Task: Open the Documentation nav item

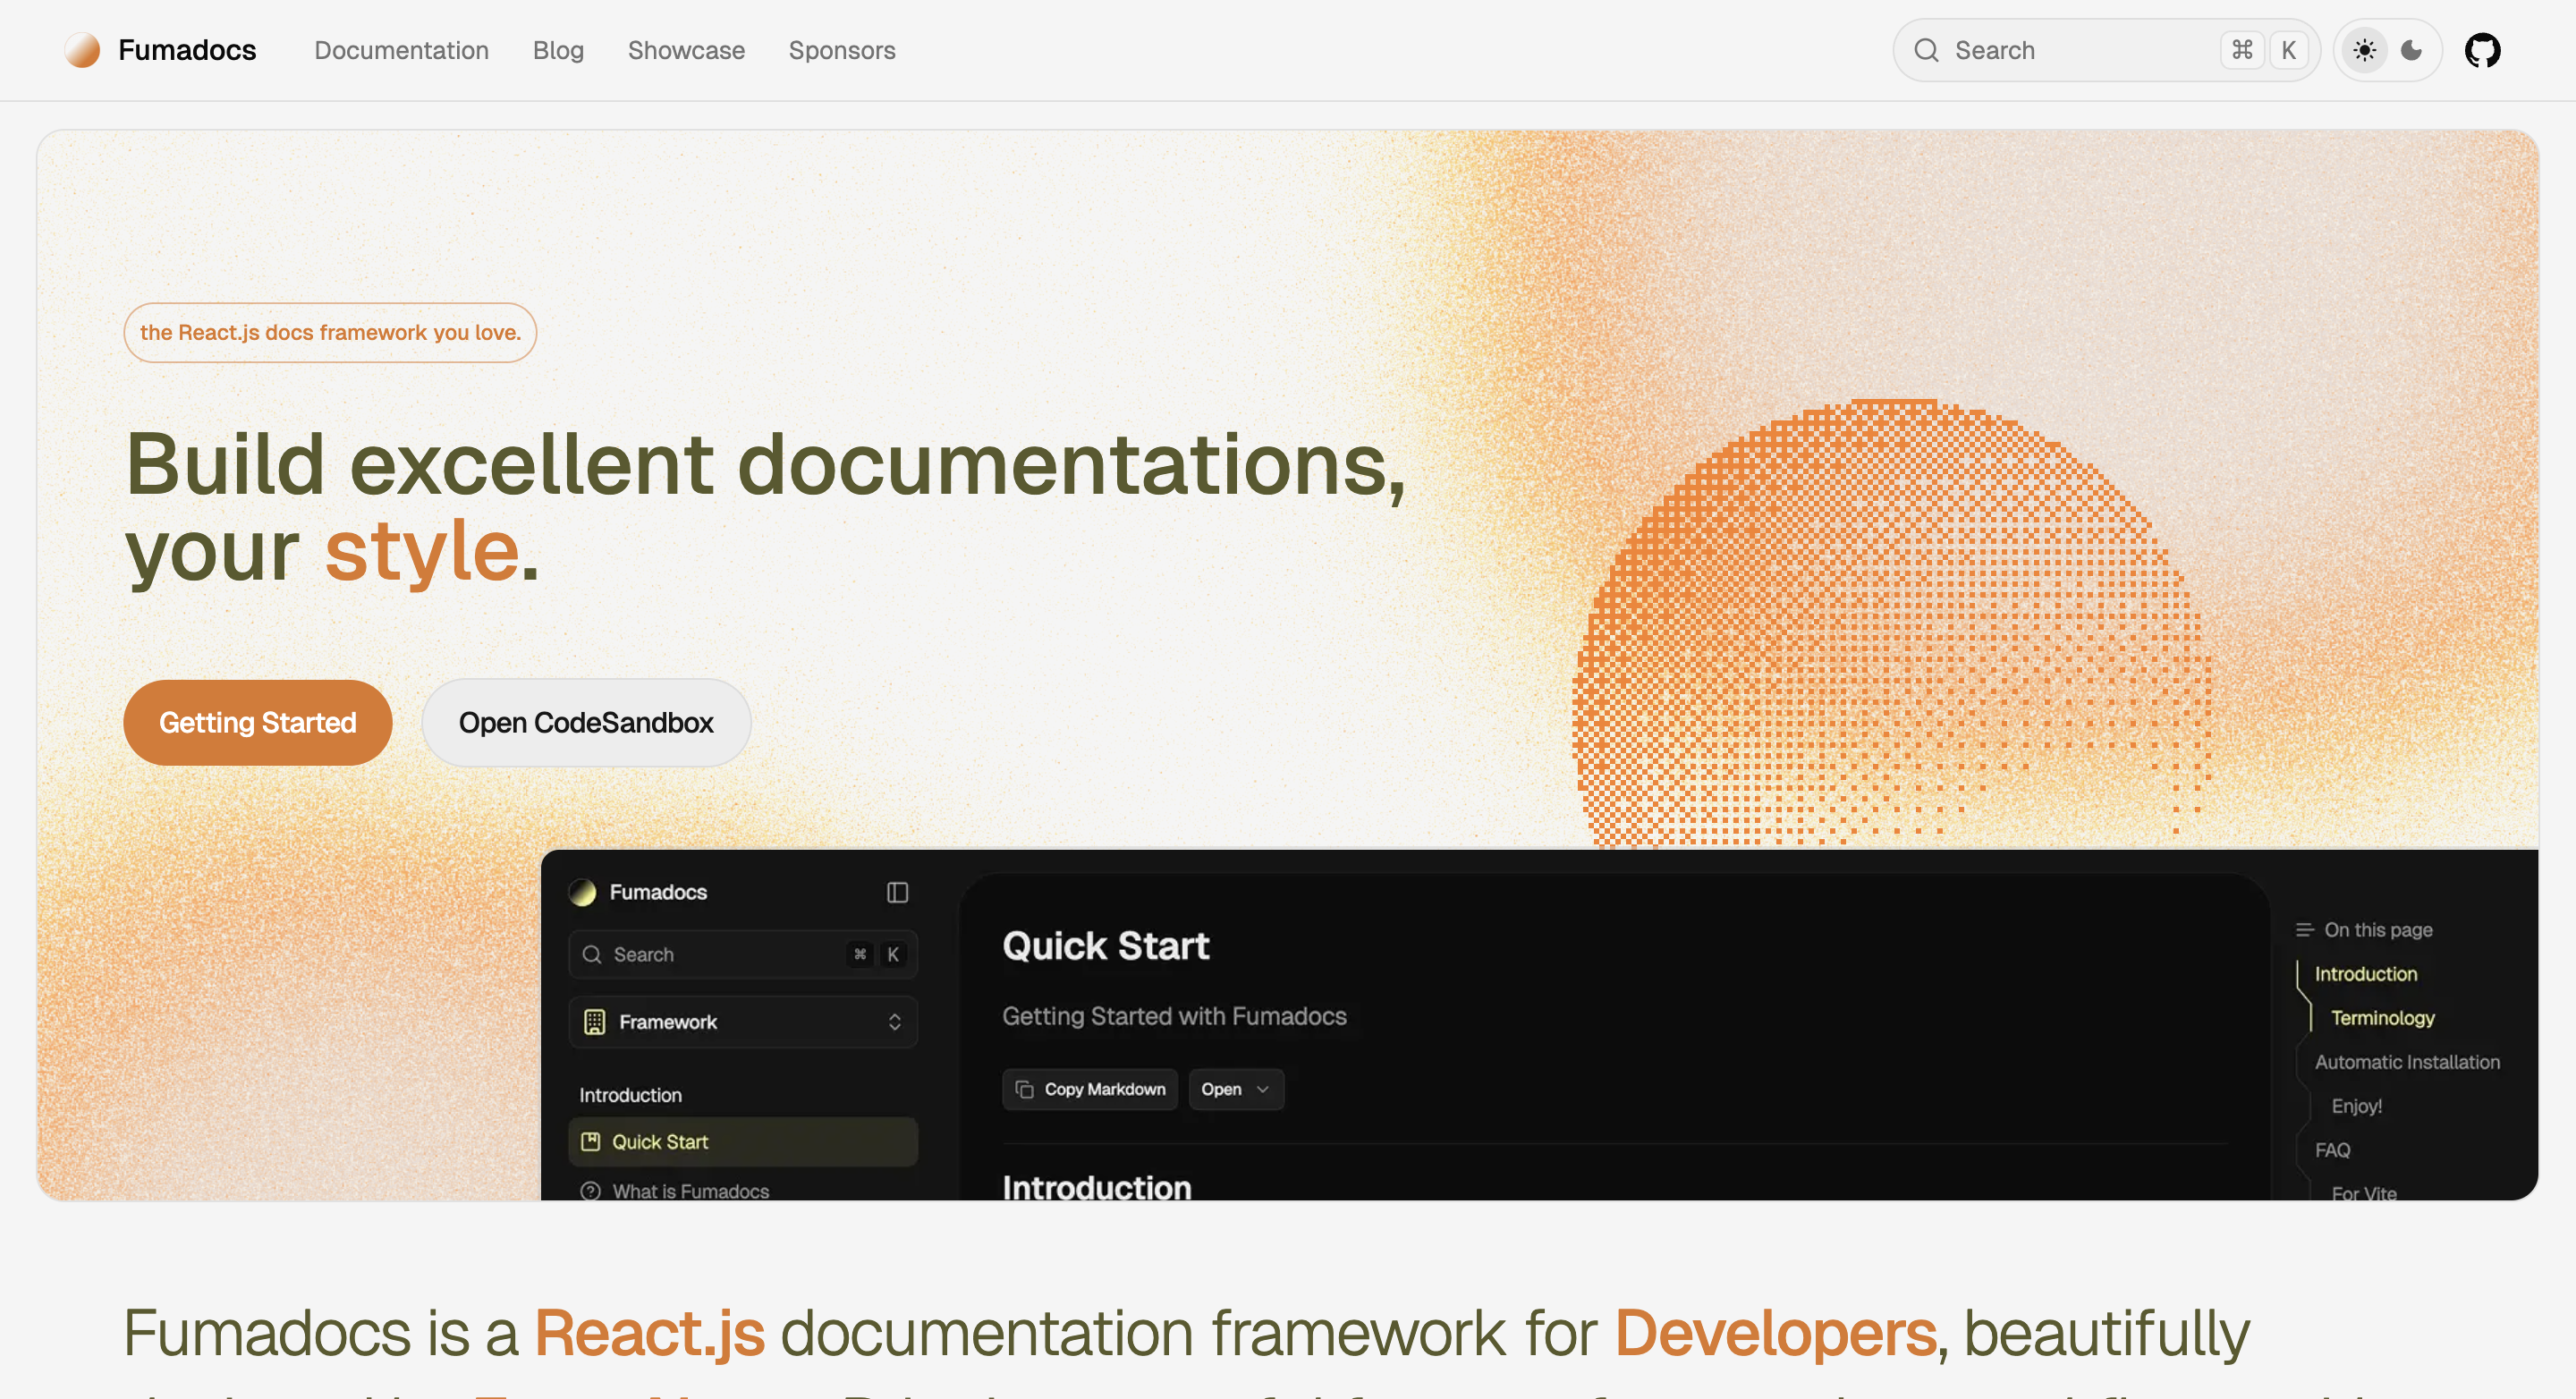Action: [401, 50]
